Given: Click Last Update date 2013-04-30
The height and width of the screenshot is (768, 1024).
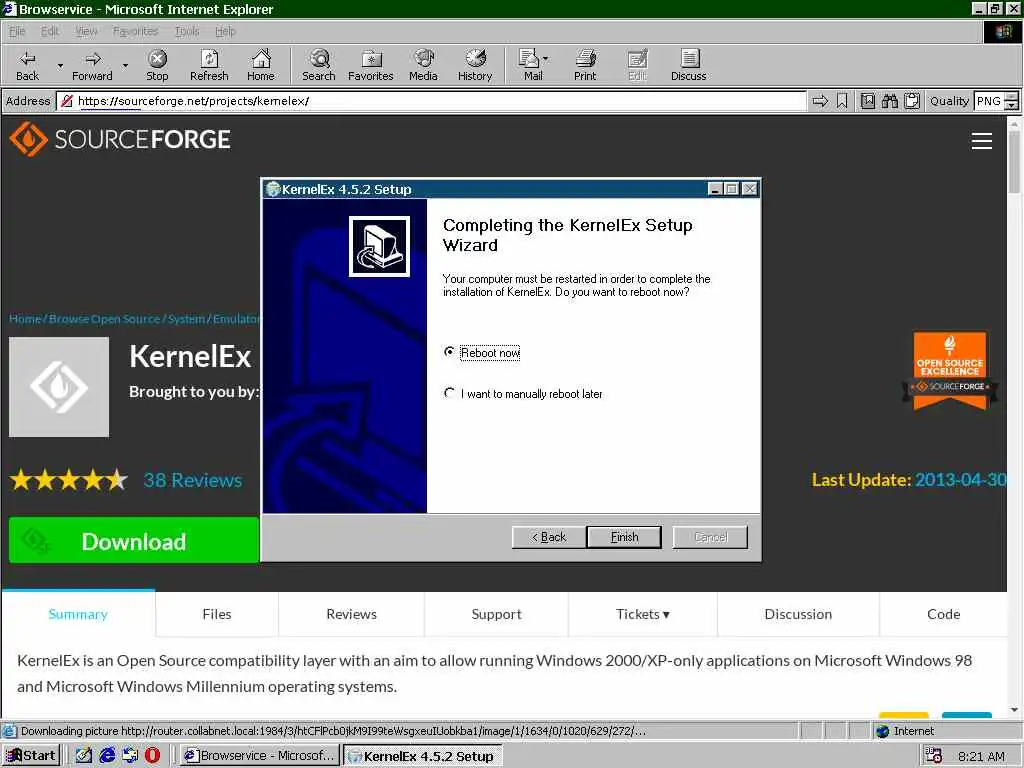Looking at the screenshot, I should point(960,480).
